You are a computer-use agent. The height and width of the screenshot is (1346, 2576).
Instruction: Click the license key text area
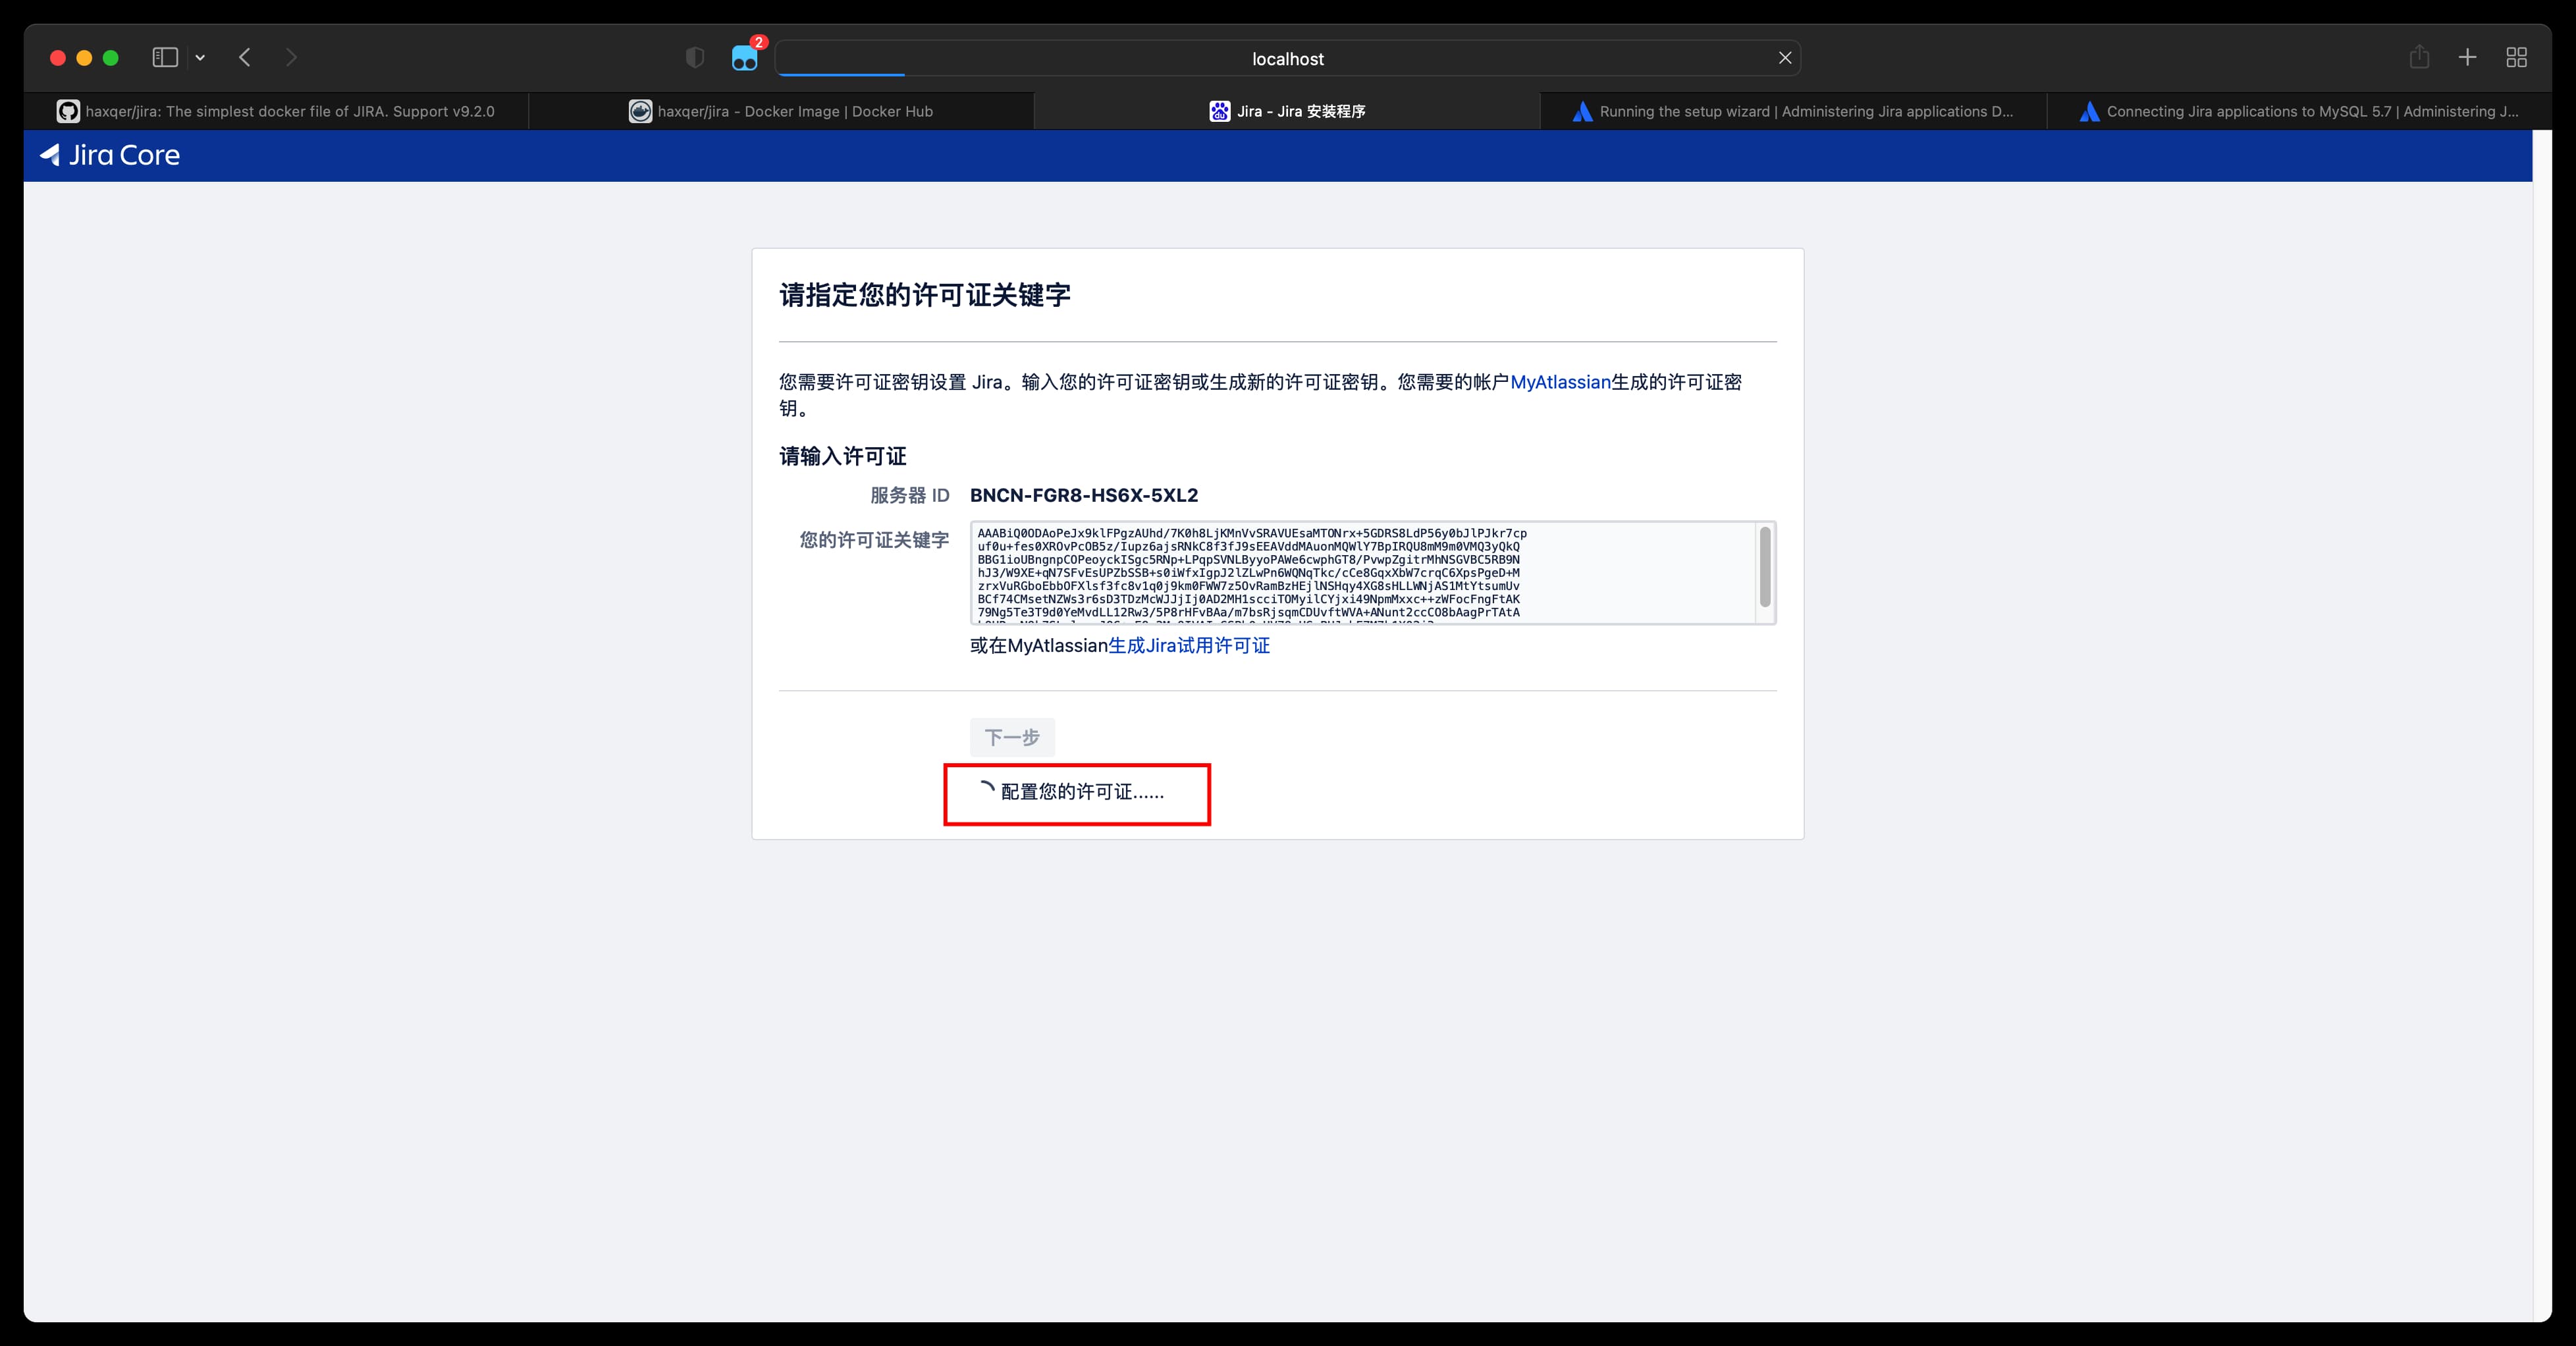(x=1372, y=573)
